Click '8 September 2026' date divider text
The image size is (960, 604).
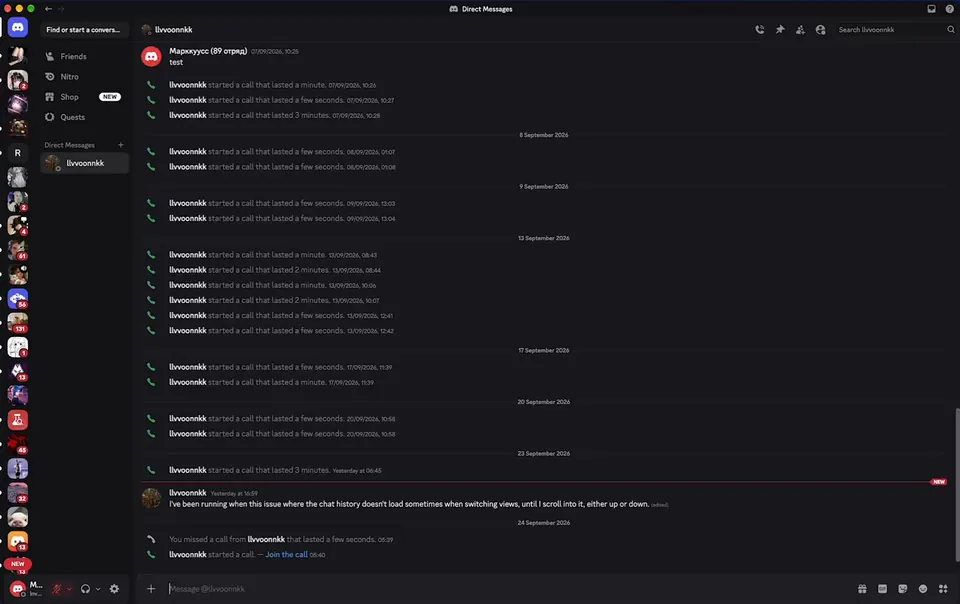(544, 135)
